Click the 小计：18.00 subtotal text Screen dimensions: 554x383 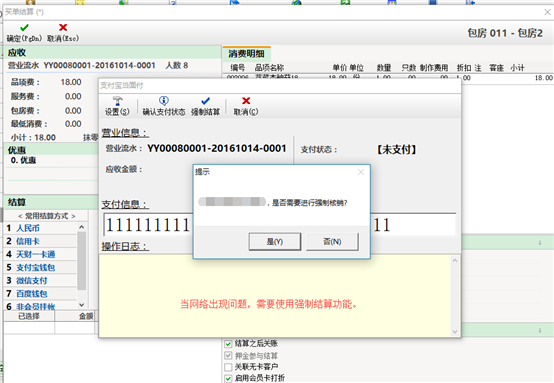tap(33, 137)
